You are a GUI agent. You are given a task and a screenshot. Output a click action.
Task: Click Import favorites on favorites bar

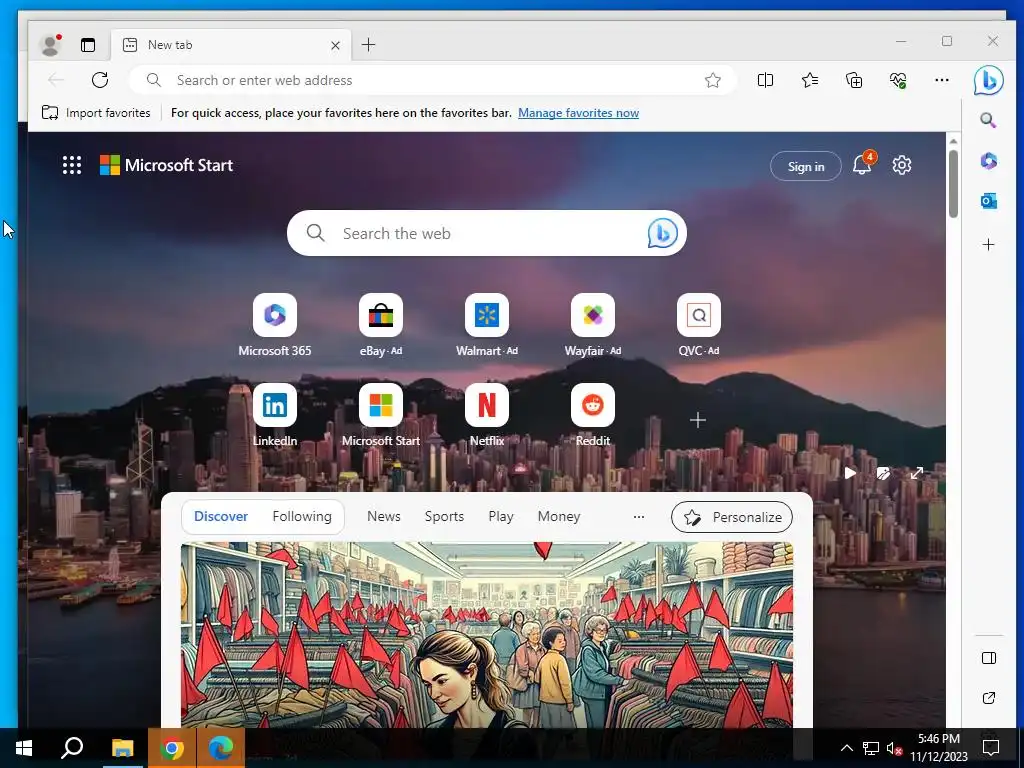coord(96,112)
